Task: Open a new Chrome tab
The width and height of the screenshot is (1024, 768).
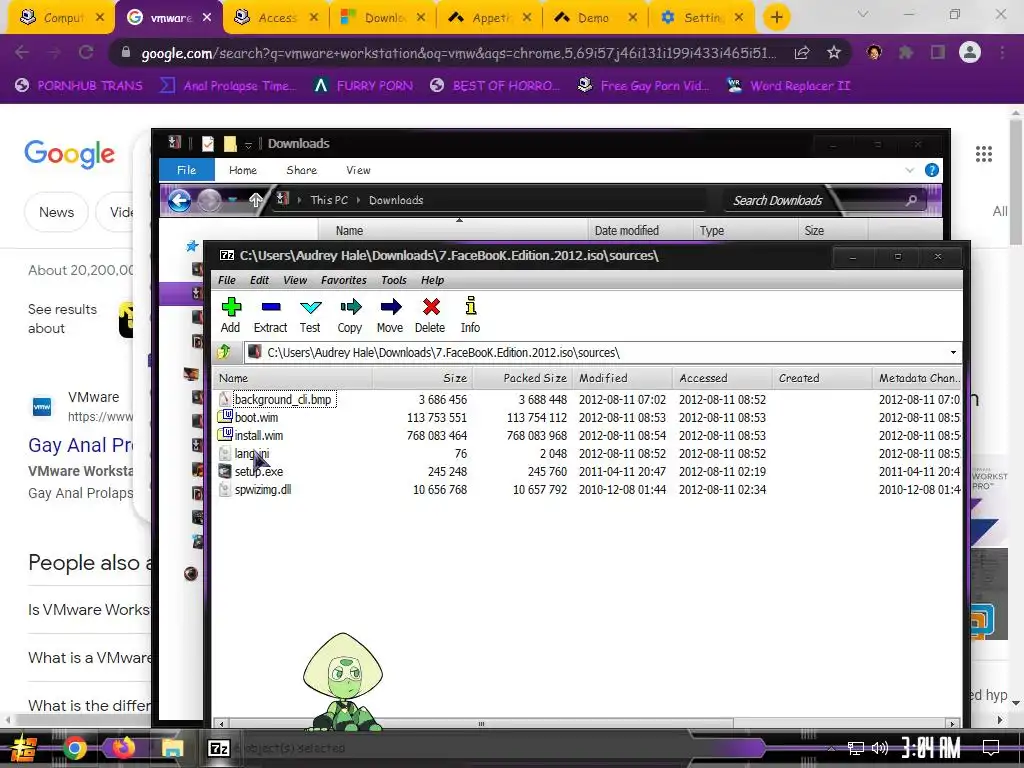Action: pyautogui.click(x=776, y=17)
